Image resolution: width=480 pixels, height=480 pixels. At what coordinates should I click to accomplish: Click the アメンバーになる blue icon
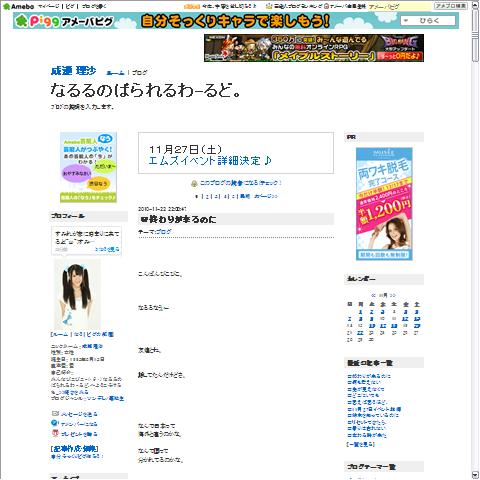(55, 423)
